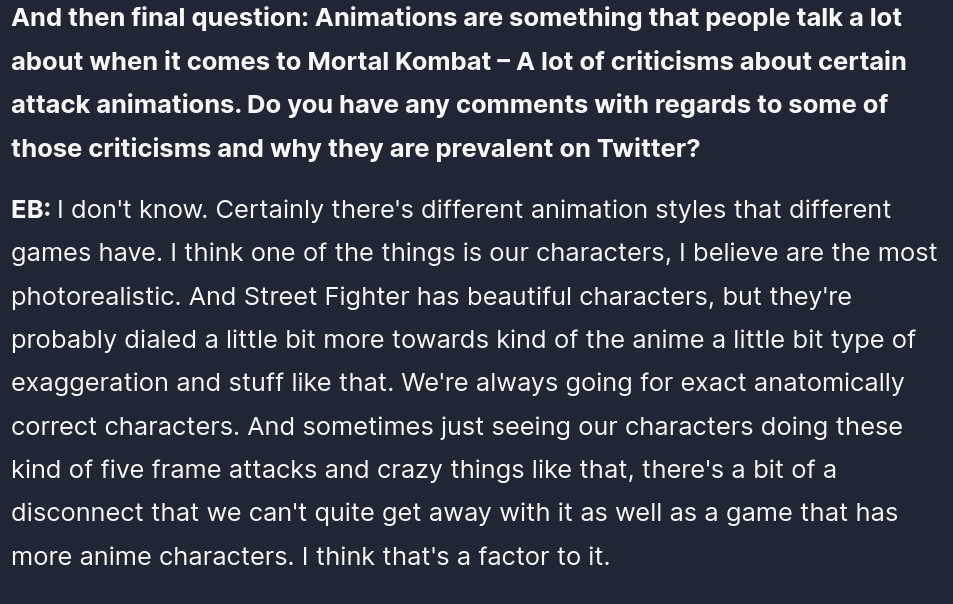Viewport: 953px width, 604px height.
Task: Click the phrase "beautiful characters"
Action: coord(590,297)
